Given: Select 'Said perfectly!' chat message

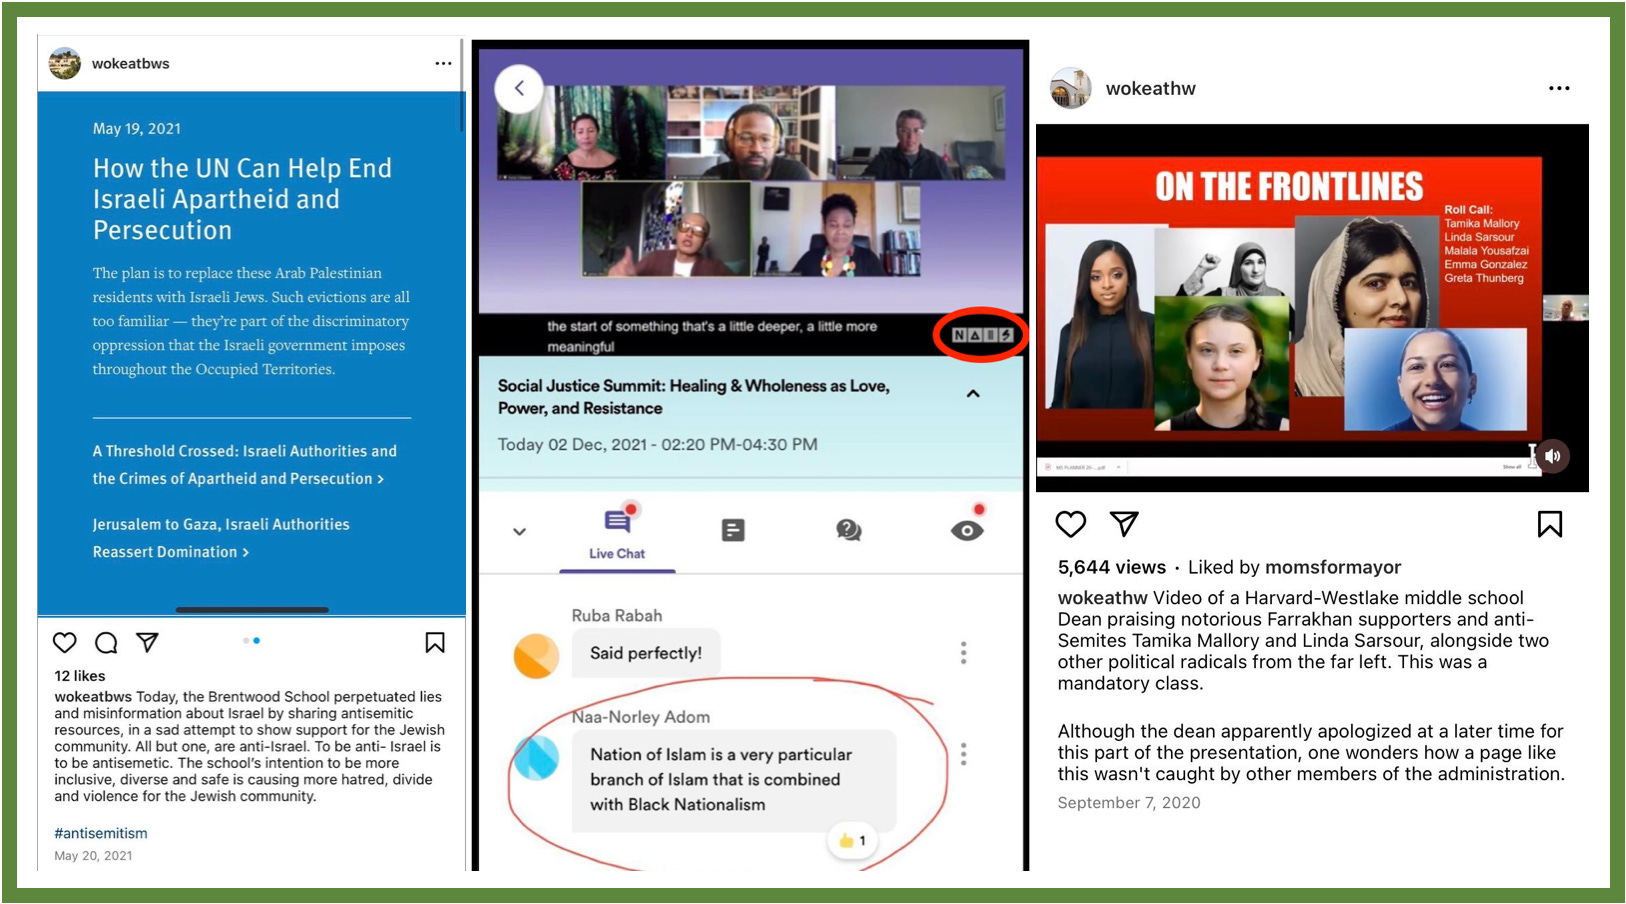Looking at the screenshot, I should click(645, 653).
